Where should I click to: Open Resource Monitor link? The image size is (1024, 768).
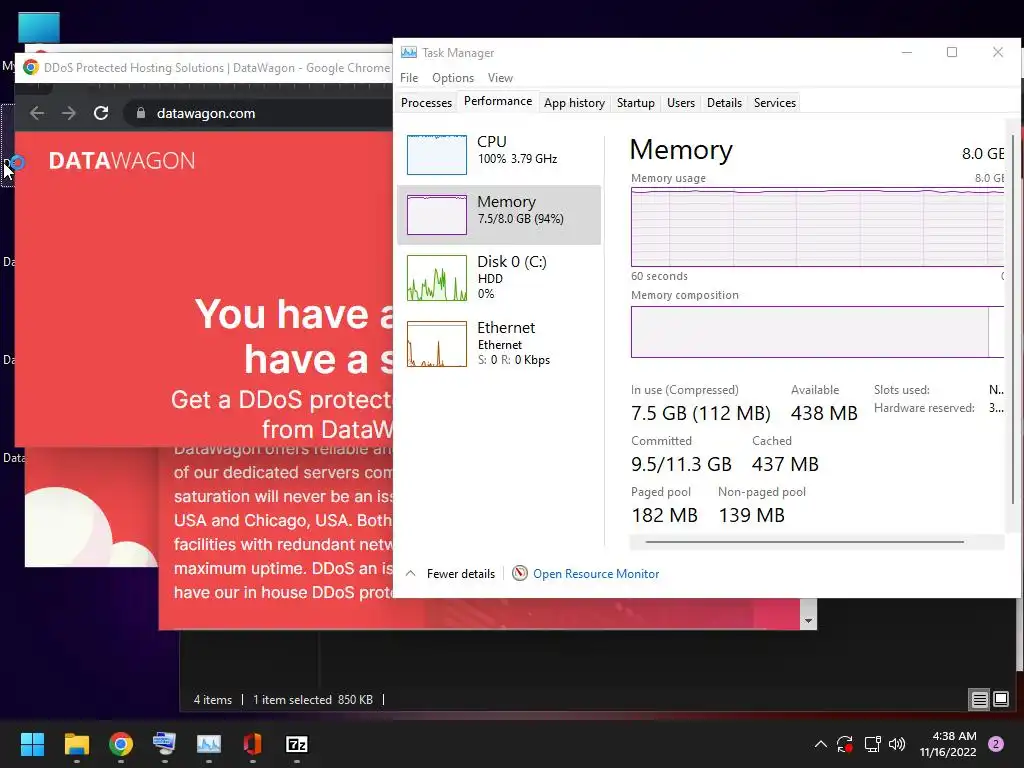(x=596, y=573)
